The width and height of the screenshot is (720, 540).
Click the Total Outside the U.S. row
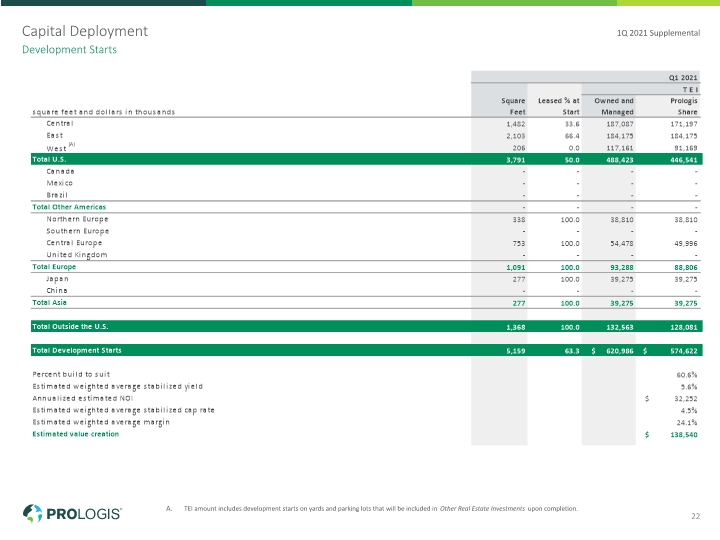click(366, 326)
